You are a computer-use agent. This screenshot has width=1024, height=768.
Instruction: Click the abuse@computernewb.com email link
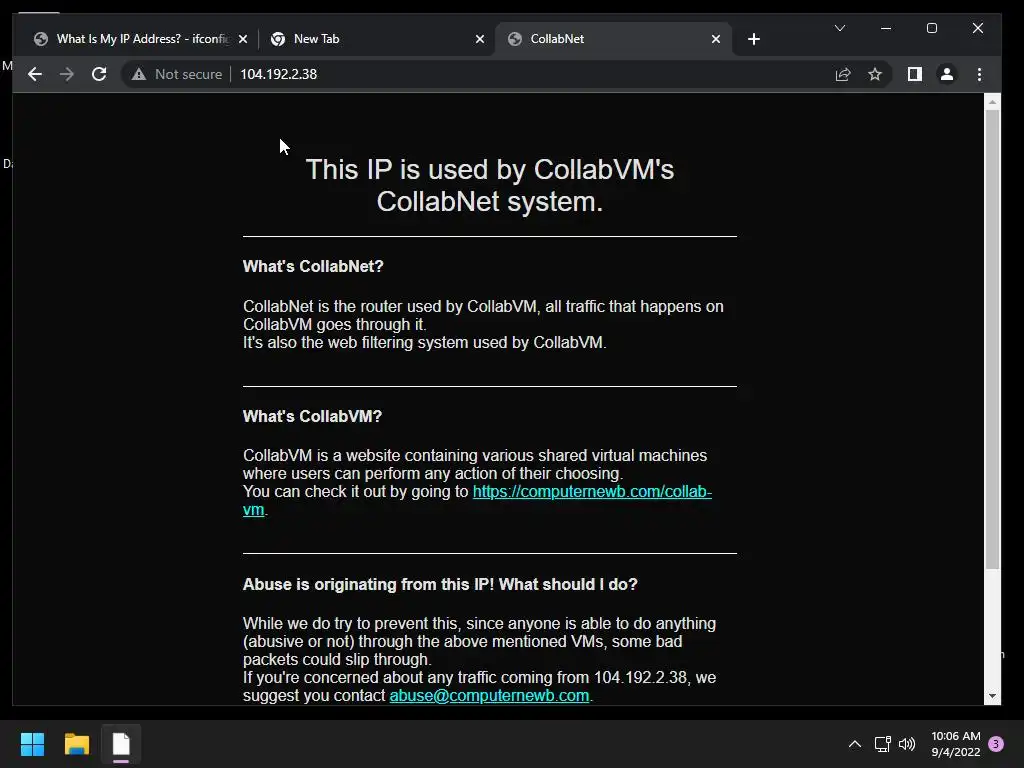tap(489, 696)
